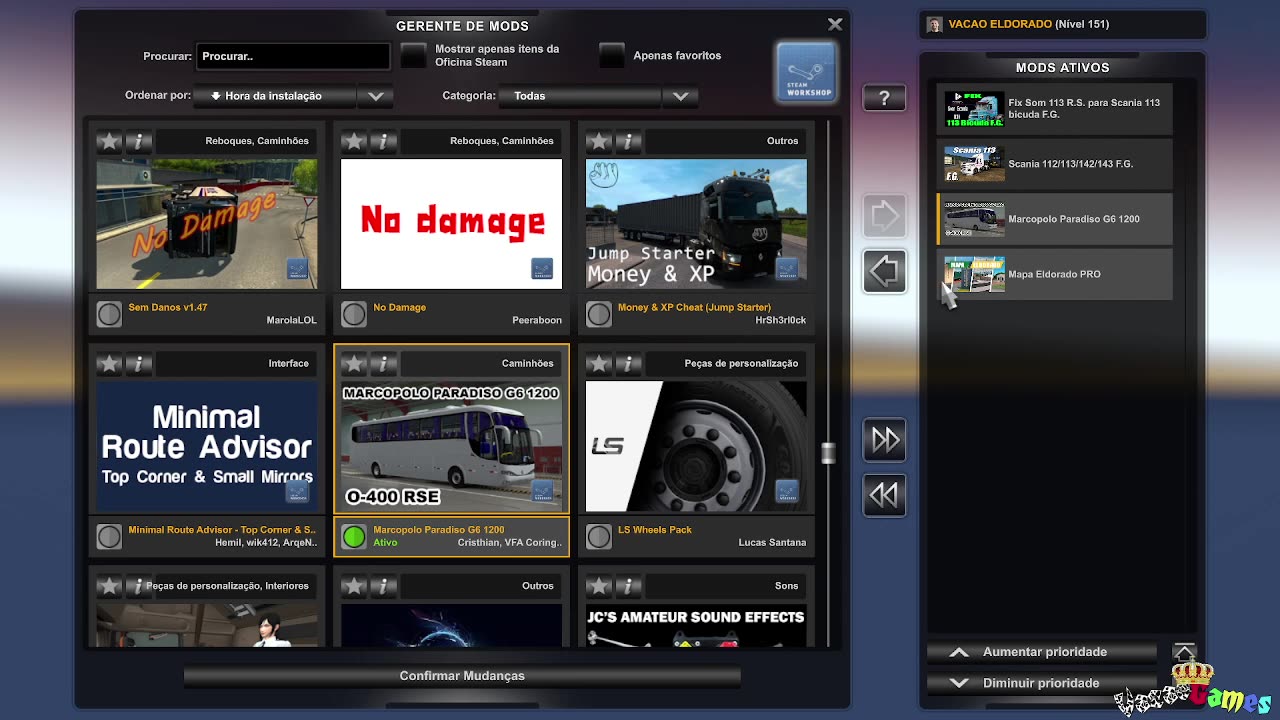Select Marcopolo Paradiso G6 1200 in active mods

click(x=1054, y=219)
